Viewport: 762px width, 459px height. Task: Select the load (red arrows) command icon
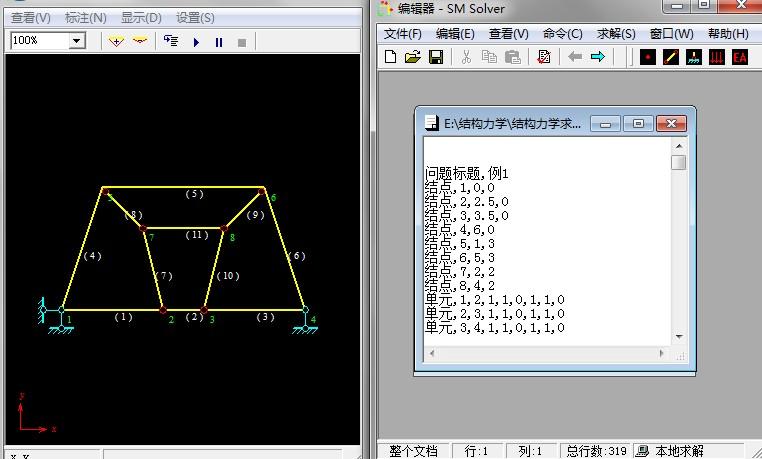pyautogui.click(x=717, y=57)
